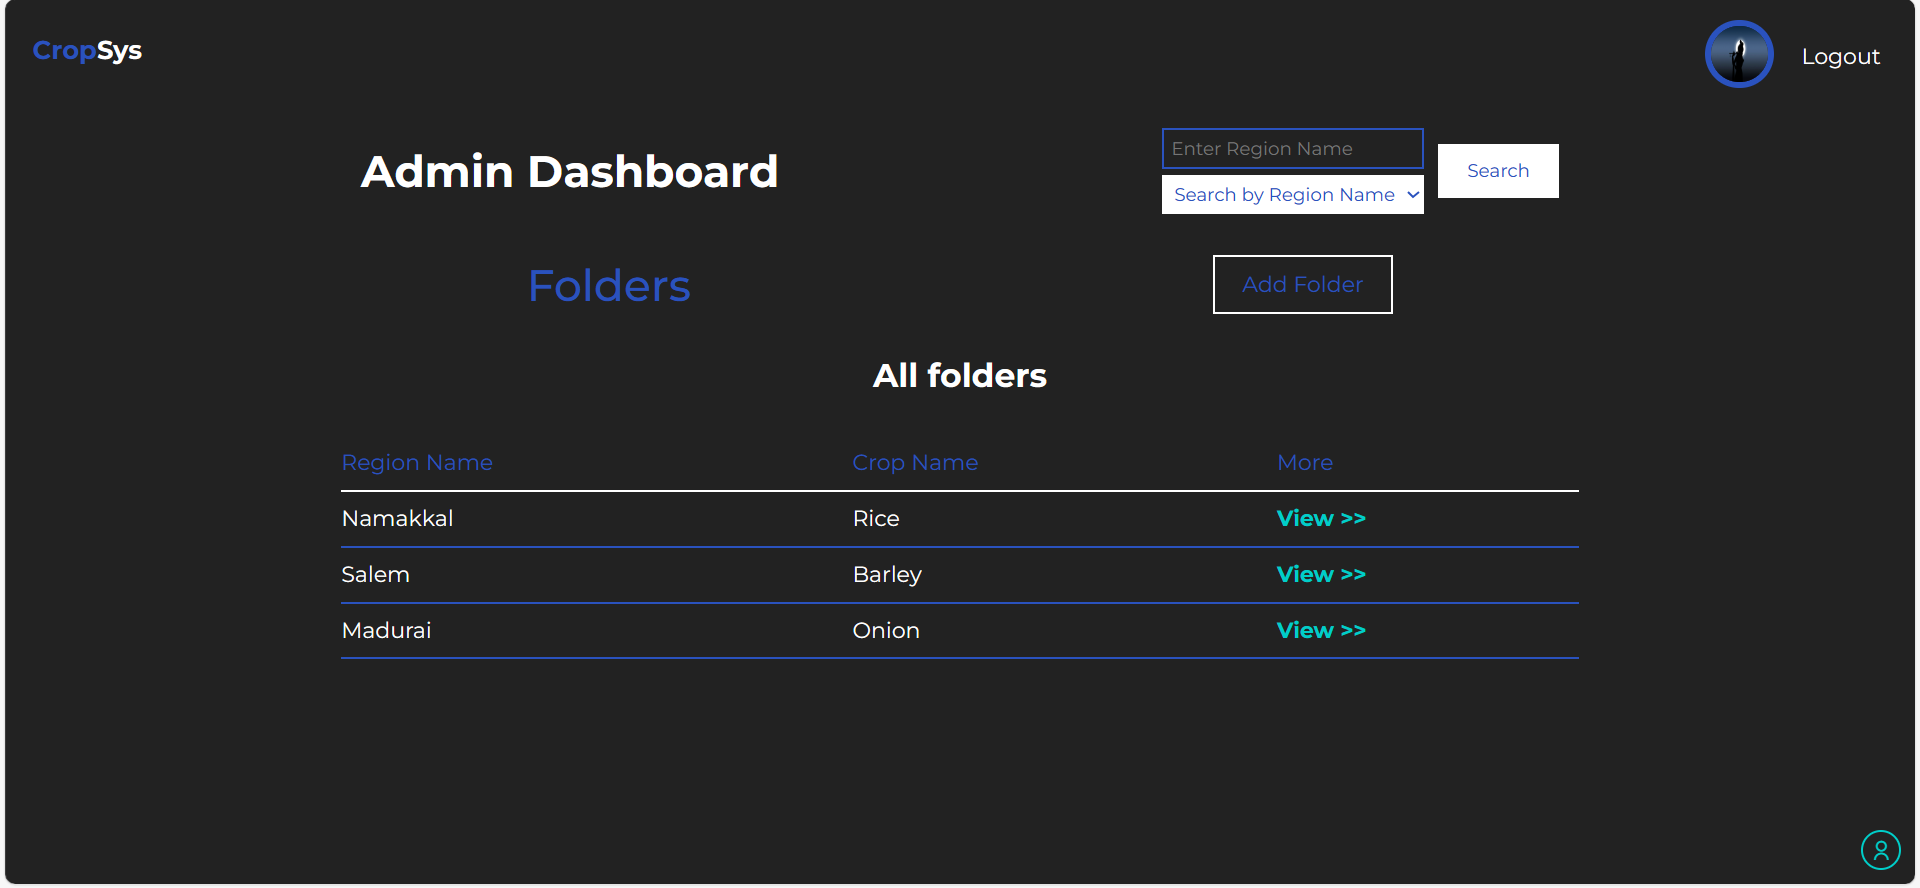Focus the Enter Region Name field
This screenshot has width=1920, height=888.
coord(1292,149)
